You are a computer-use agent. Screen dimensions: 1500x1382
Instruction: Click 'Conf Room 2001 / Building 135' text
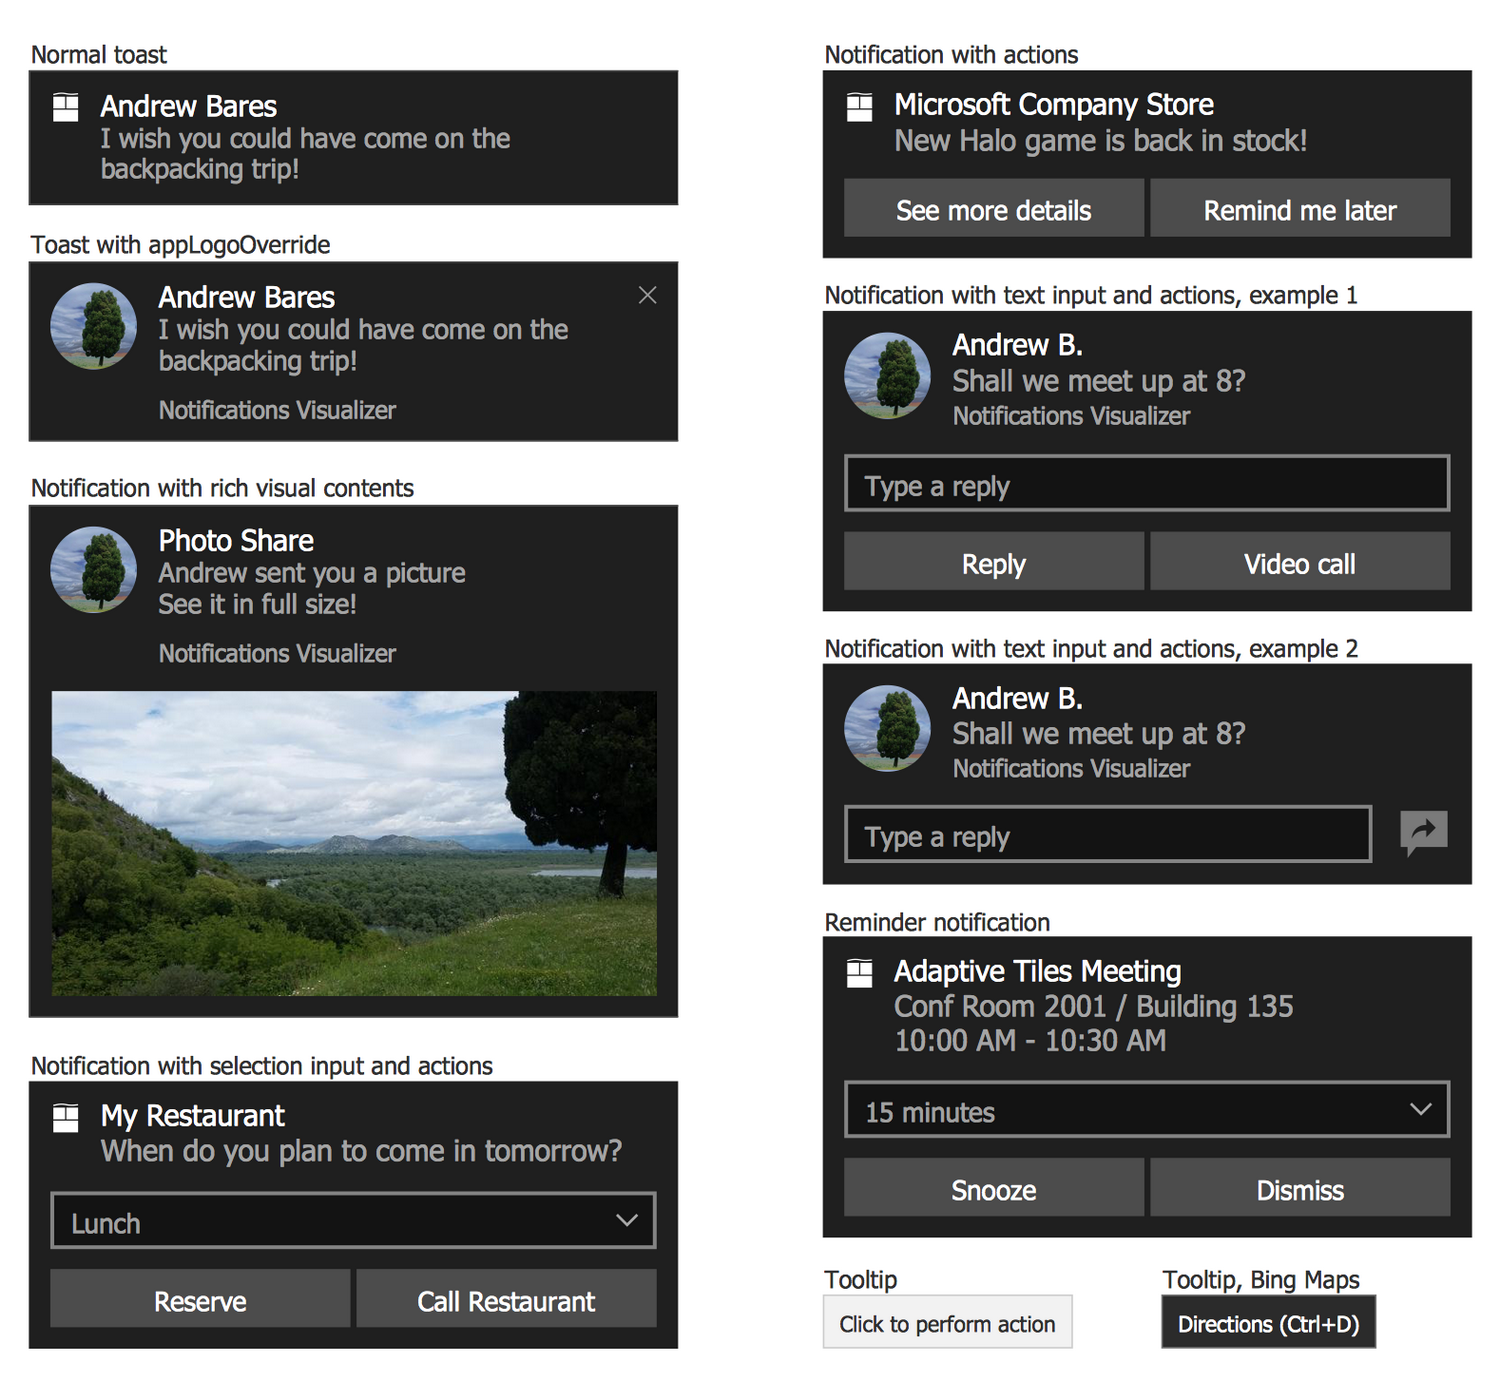click(x=1094, y=1006)
